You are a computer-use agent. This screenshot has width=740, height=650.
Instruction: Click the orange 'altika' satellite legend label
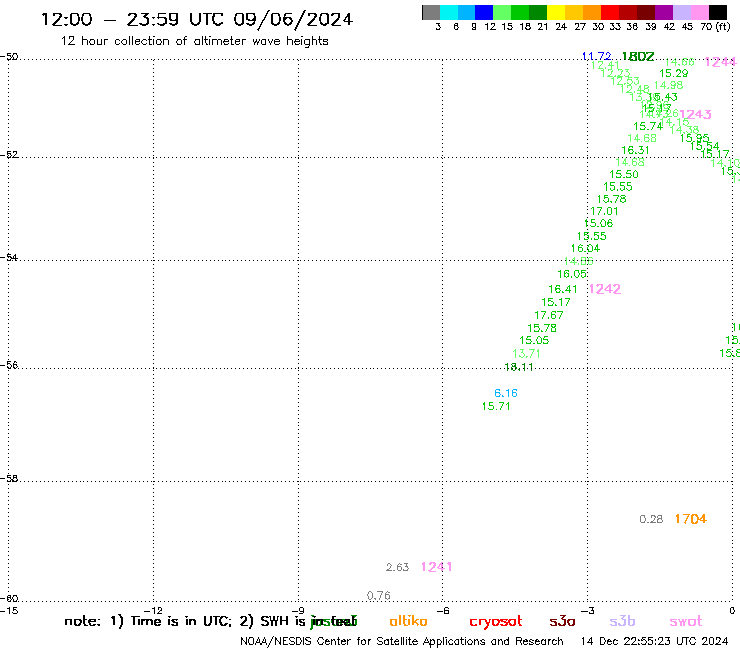coord(408,621)
